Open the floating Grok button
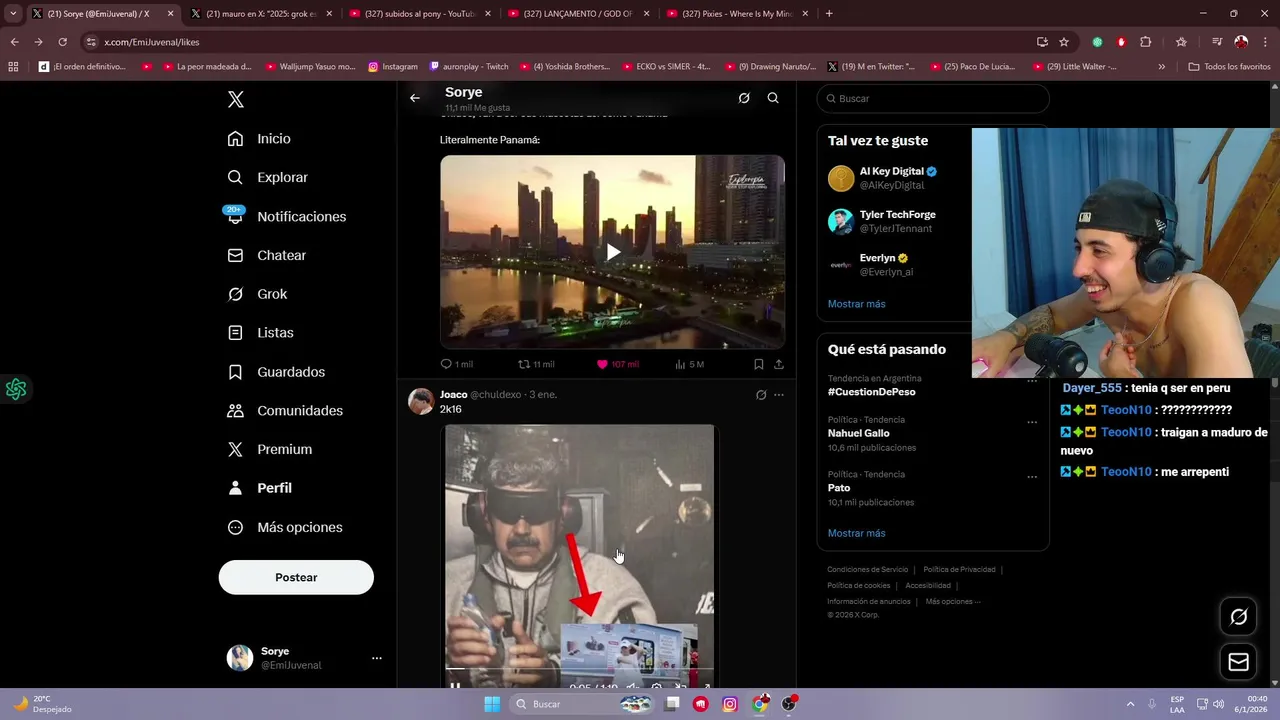This screenshot has width=1280, height=720. [x=1238, y=617]
